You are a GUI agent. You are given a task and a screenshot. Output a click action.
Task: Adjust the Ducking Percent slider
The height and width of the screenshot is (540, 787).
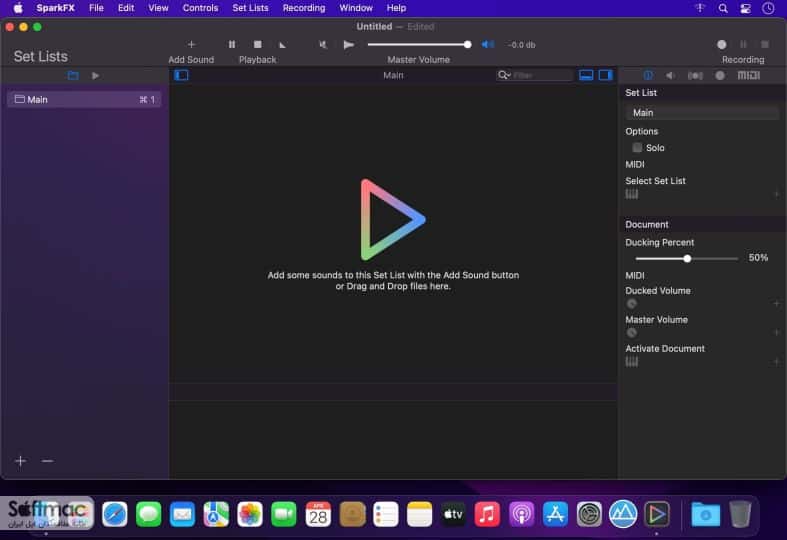point(687,258)
